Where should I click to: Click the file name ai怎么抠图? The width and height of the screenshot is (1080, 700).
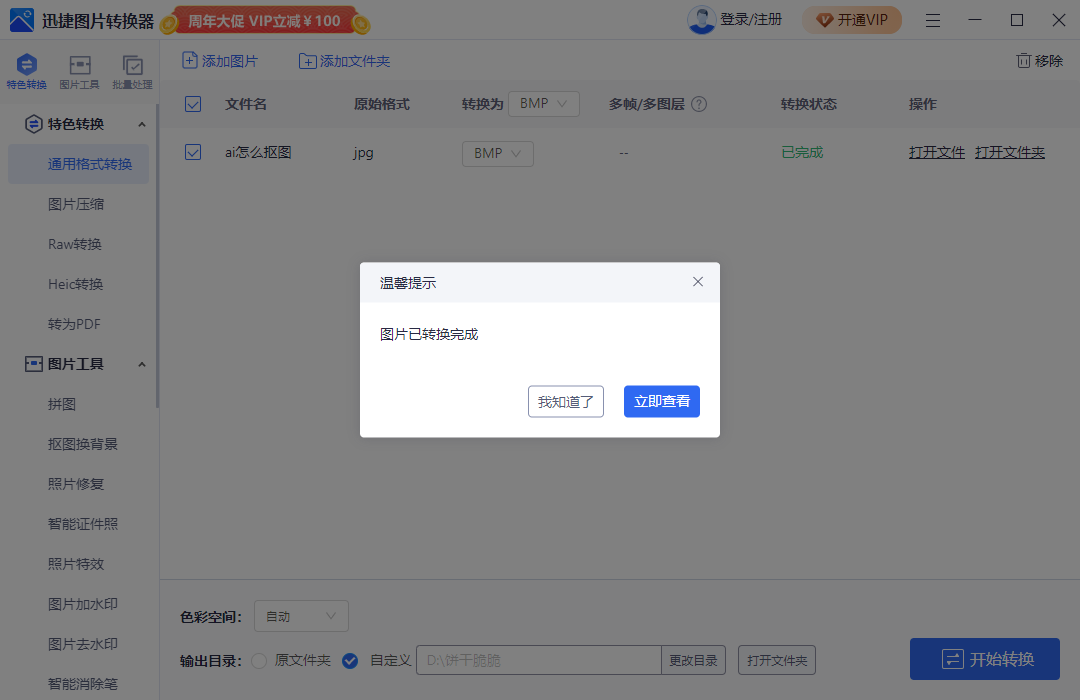pos(258,152)
